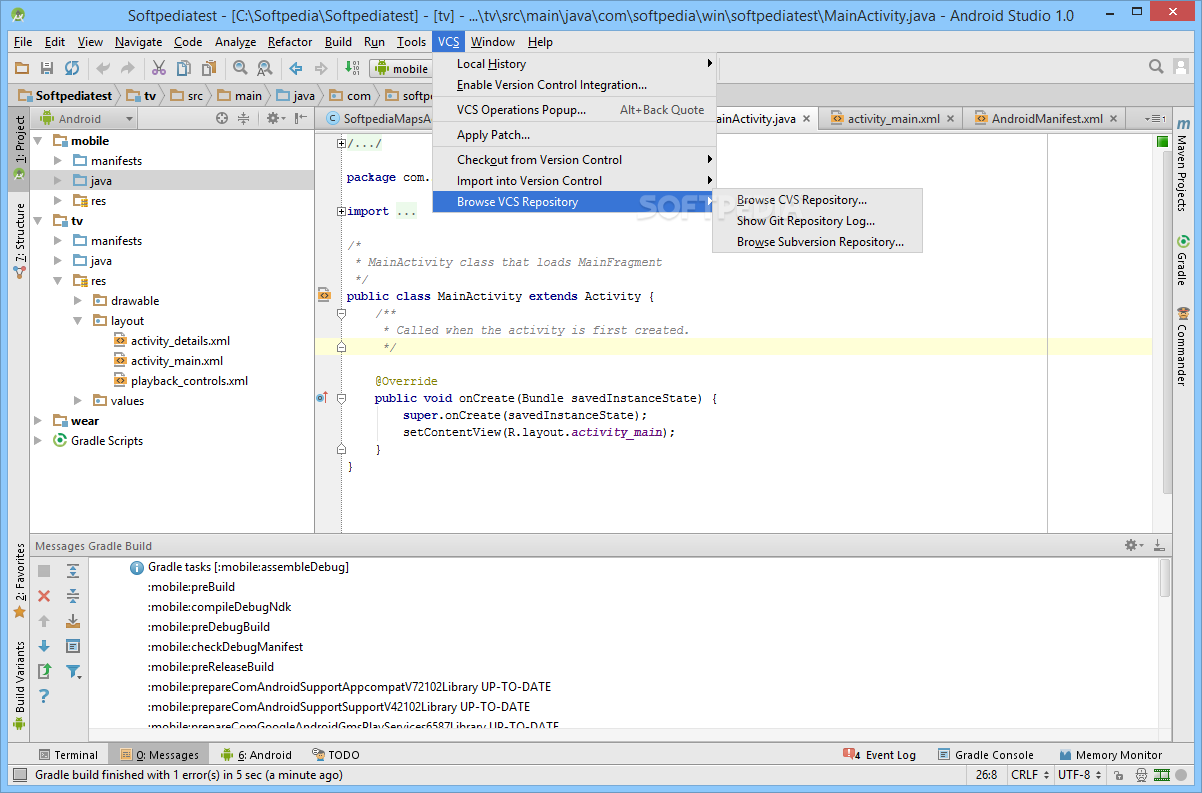This screenshot has width=1202, height=793.
Task: Click the green inspection status square
Action: [x=1162, y=142]
